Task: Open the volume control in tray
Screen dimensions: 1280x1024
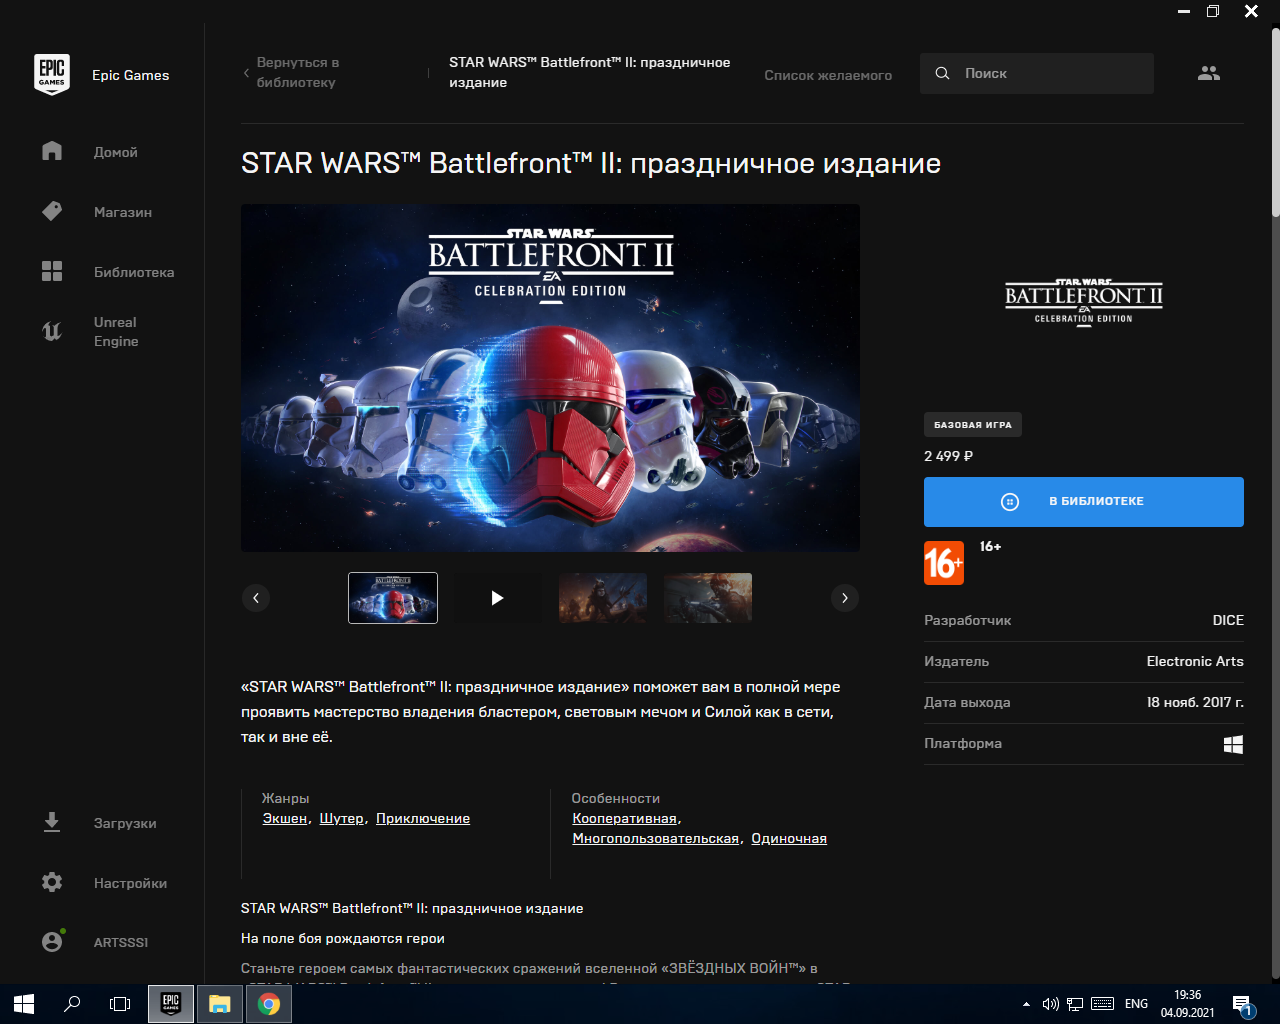Action: [1050, 1004]
